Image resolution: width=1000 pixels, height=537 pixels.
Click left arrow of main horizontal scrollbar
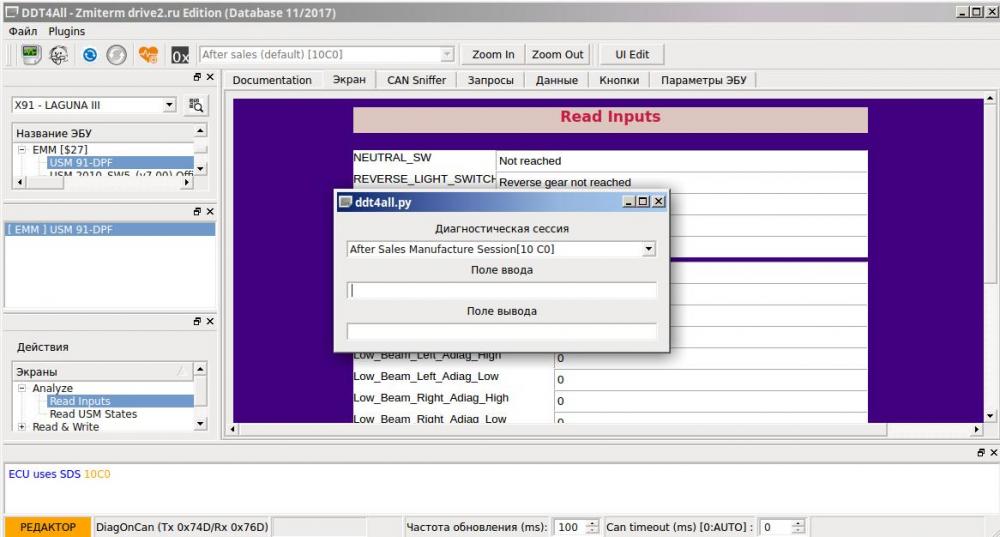click(233, 430)
